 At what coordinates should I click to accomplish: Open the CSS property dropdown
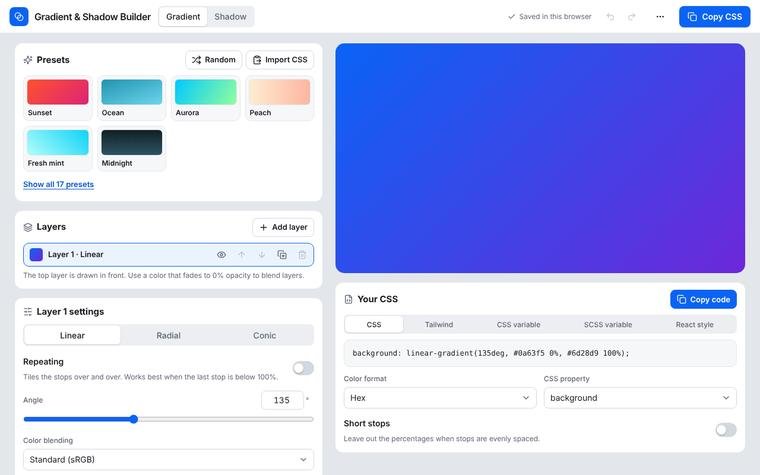pos(640,398)
